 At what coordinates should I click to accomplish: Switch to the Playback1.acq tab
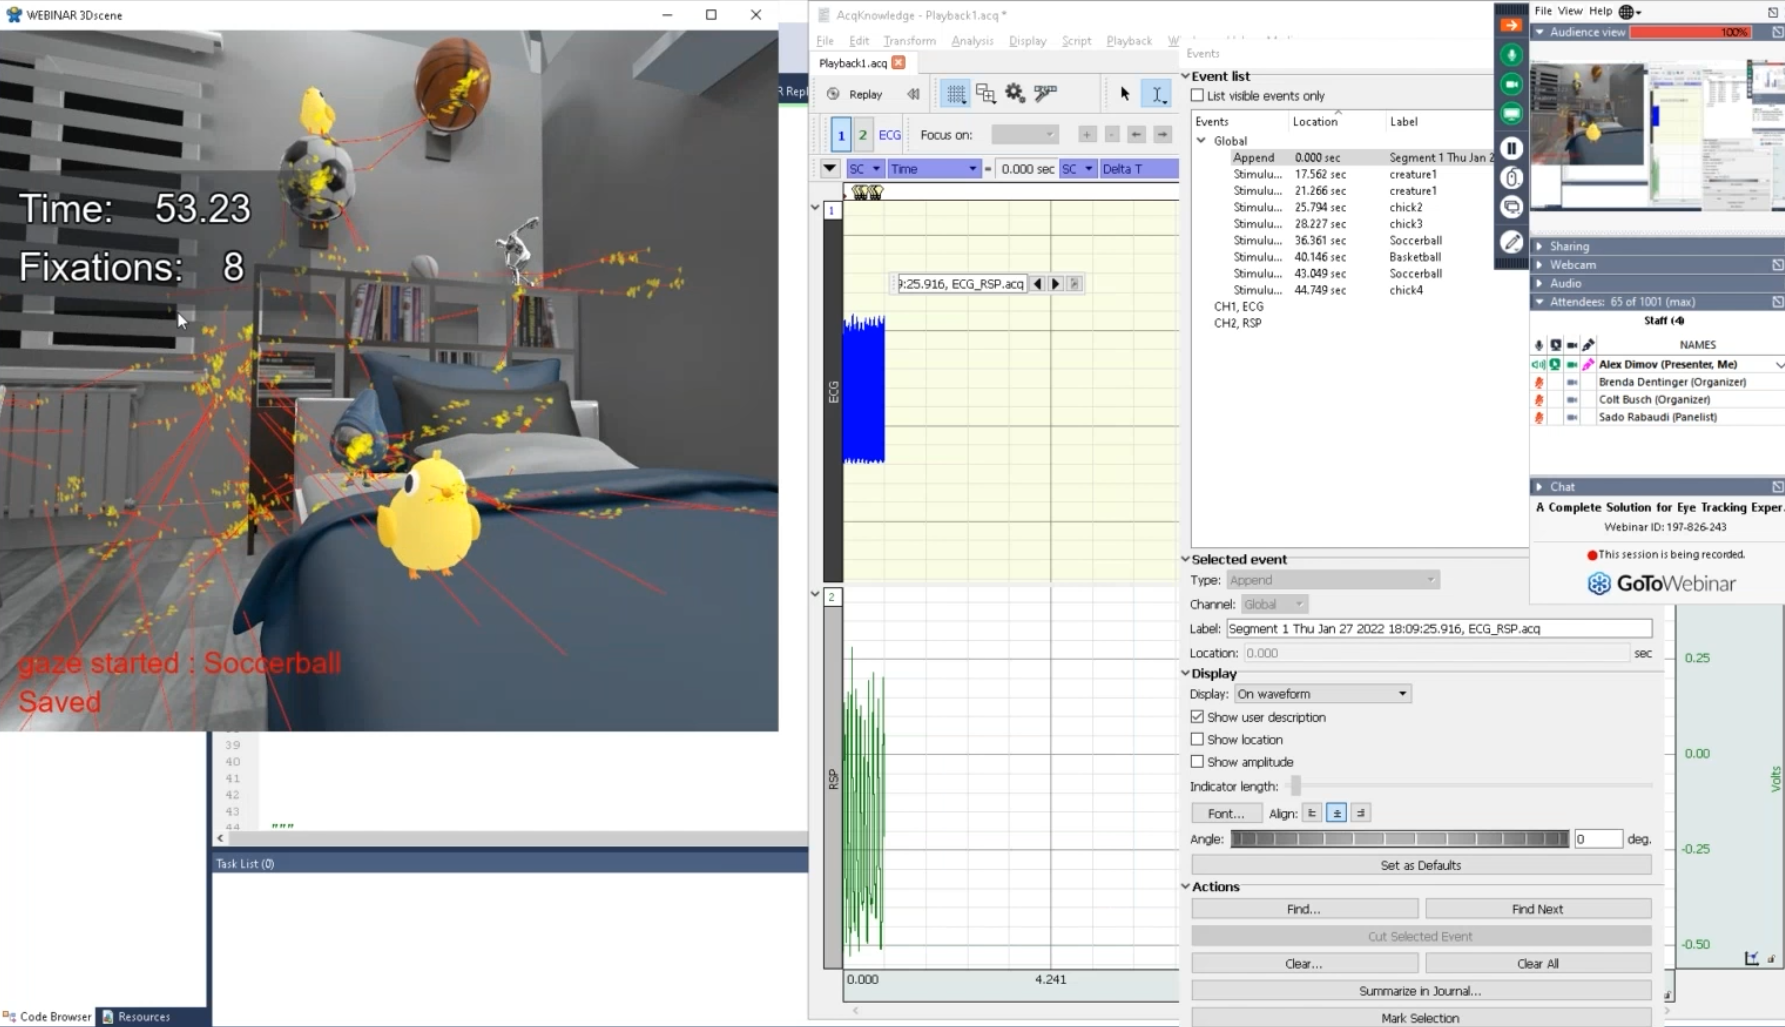pos(855,62)
